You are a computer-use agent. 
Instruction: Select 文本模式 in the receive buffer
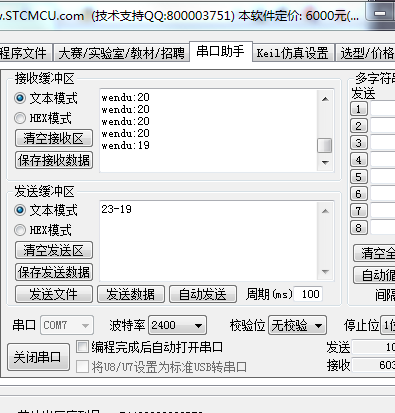[46, 98]
